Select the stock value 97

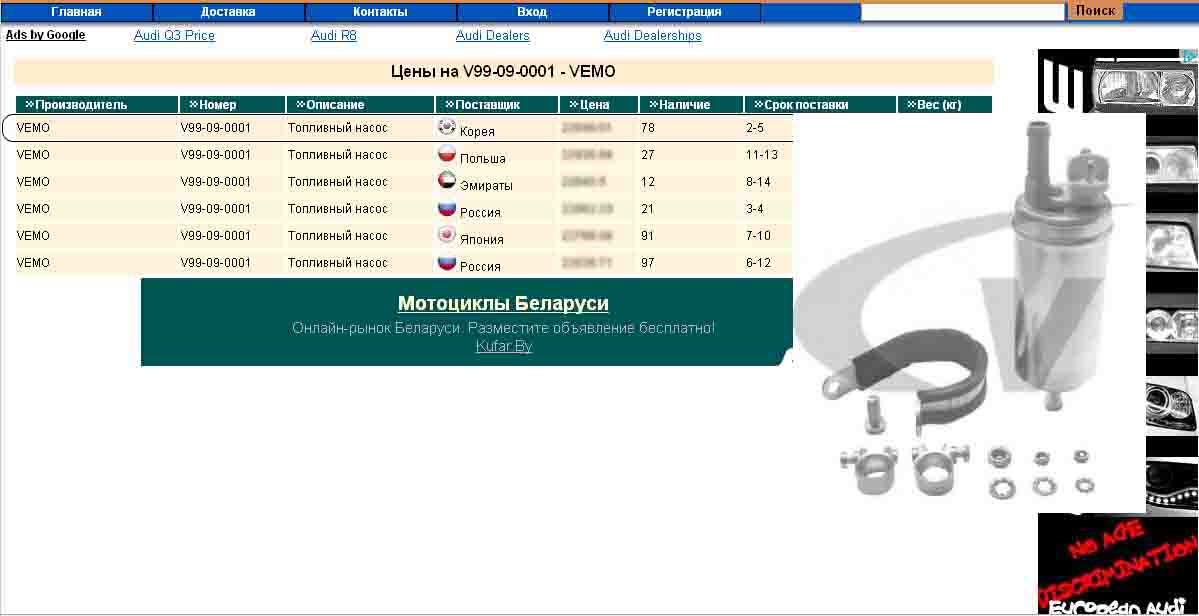tap(648, 263)
